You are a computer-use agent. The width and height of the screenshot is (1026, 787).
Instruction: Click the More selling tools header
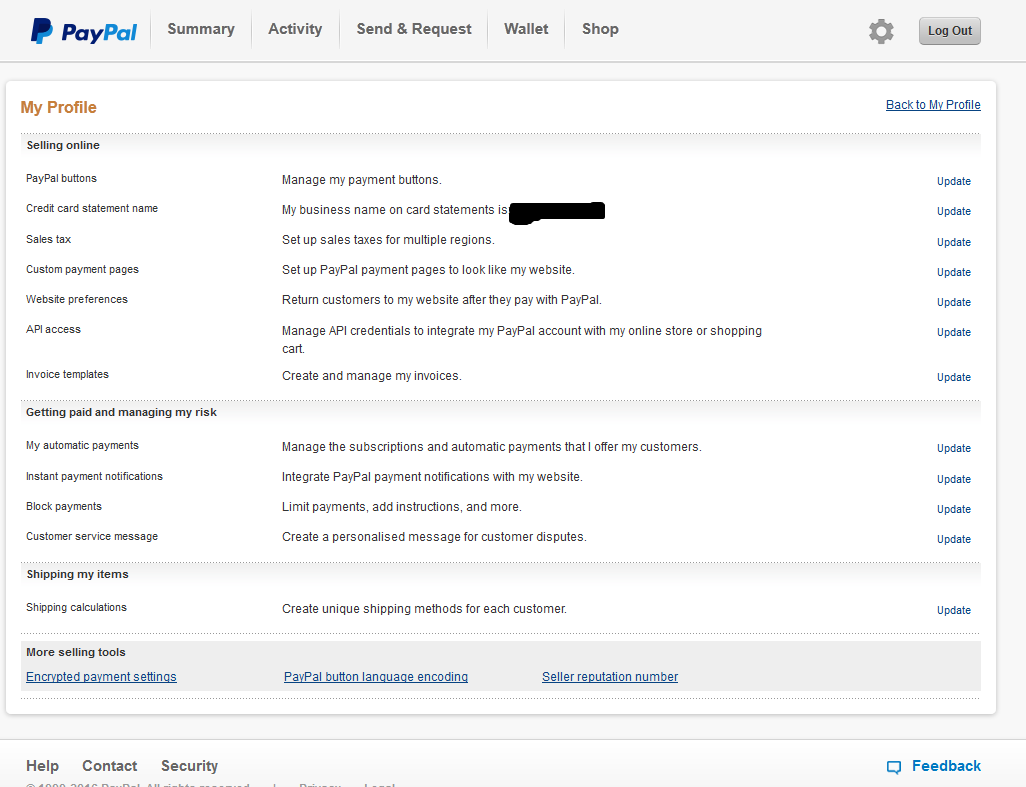(x=76, y=652)
